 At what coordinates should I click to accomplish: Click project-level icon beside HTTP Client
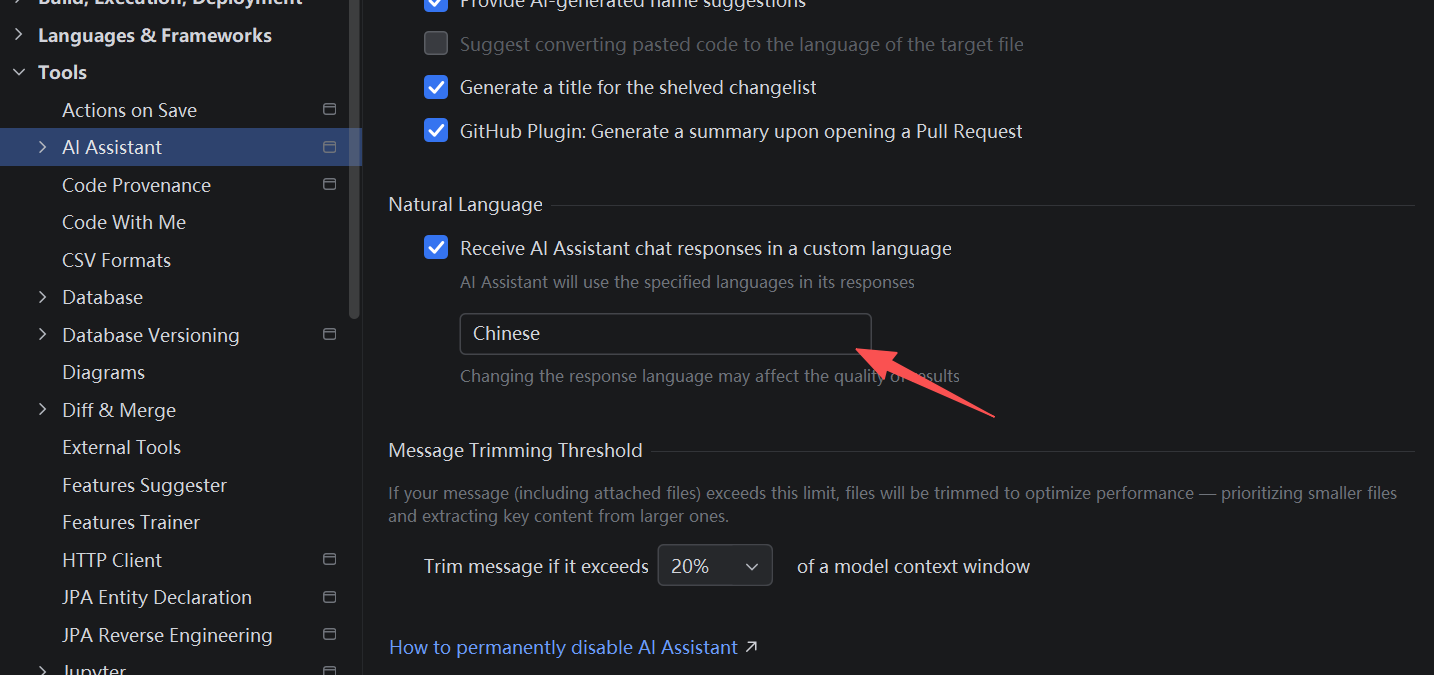click(329, 559)
